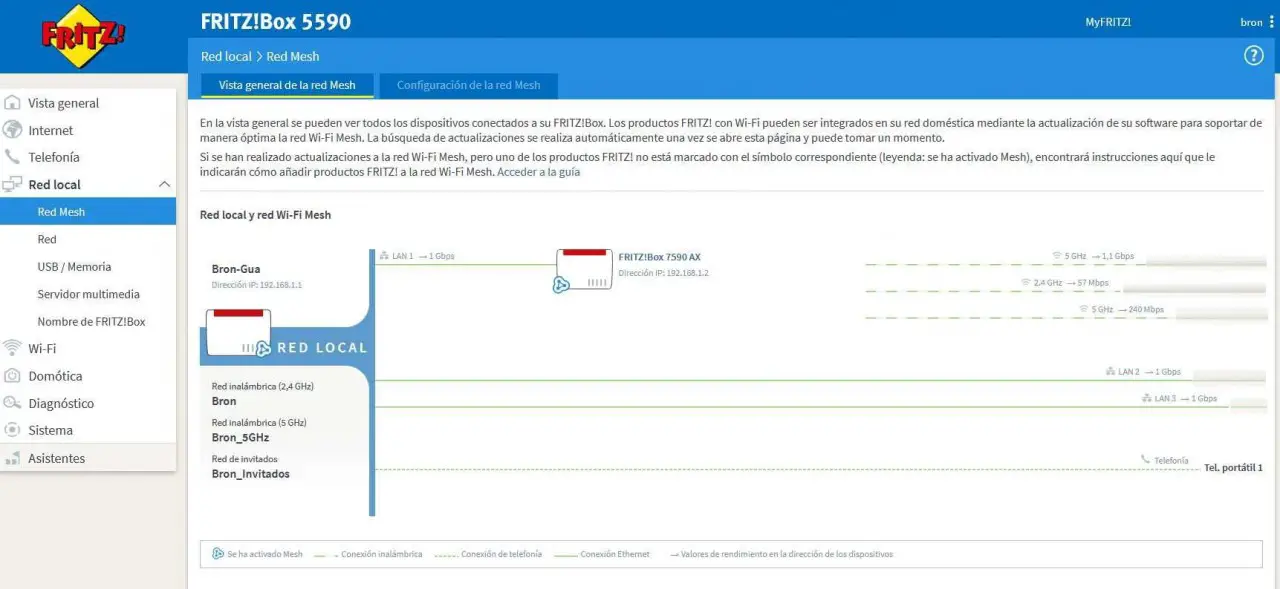Click the FRITZ!Box 7590 AX device icon
The image size is (1280, 589).
585,270
